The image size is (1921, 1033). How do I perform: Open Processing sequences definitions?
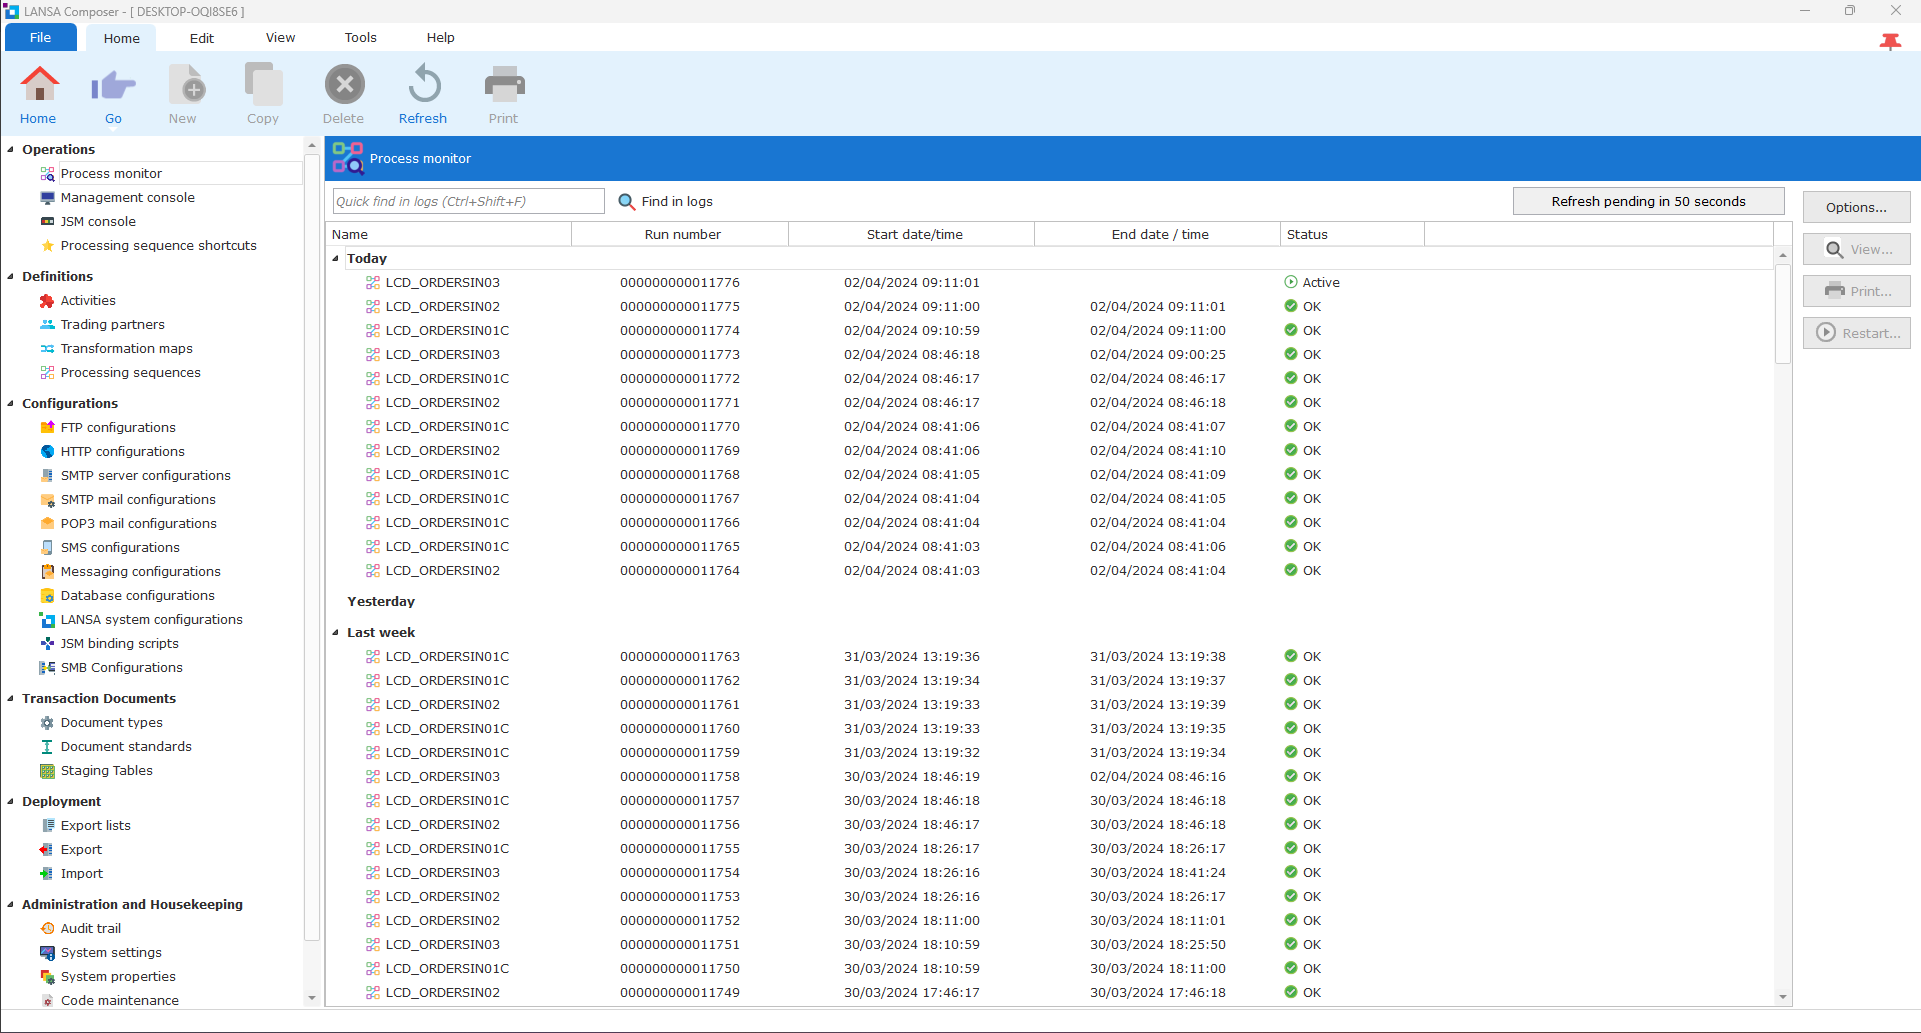tap(130, 372)
